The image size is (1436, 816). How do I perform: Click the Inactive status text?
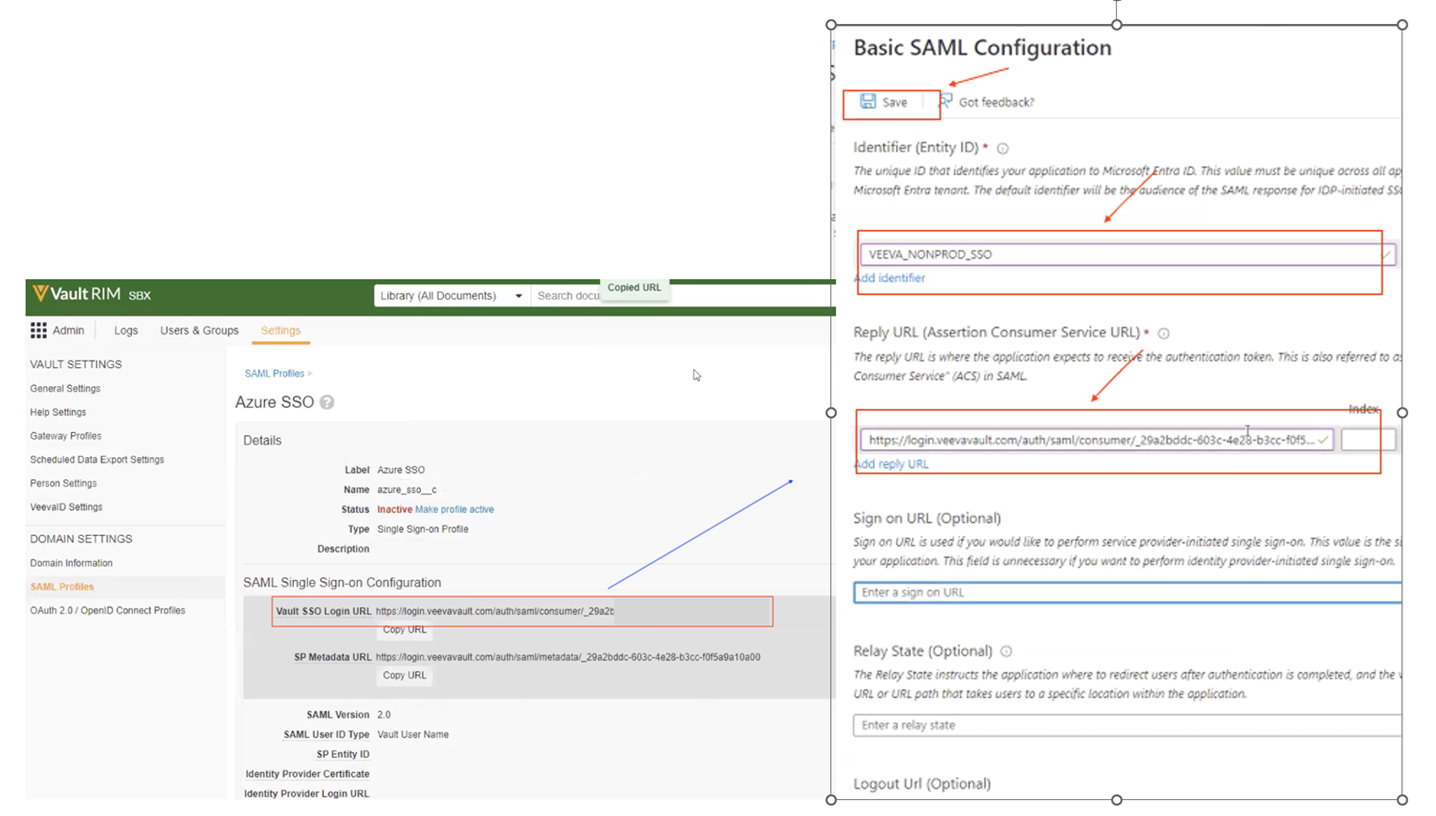[x=394, y=509]
